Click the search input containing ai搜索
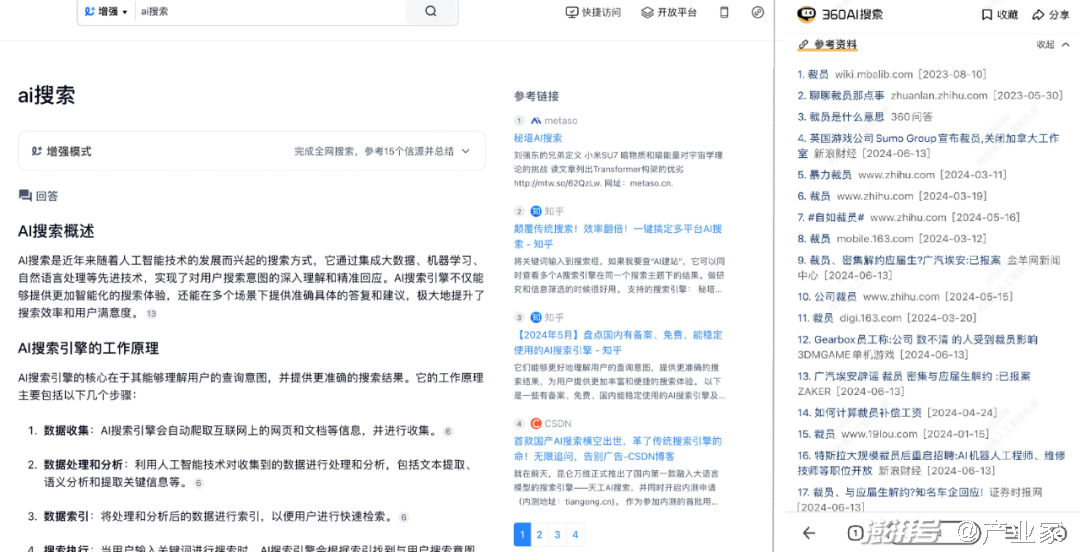This screenshot has width=1080, height=552. tap(270, 12)
